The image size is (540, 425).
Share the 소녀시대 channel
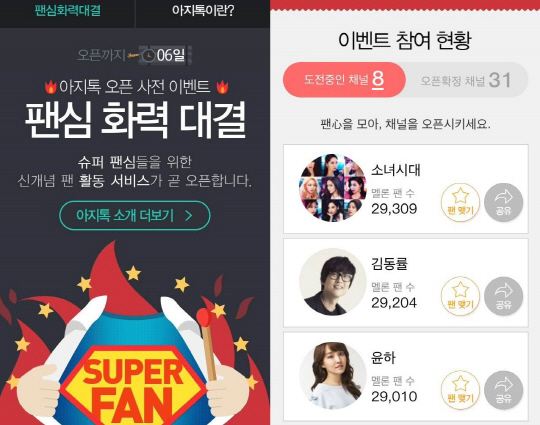click(x=503, y=203)
